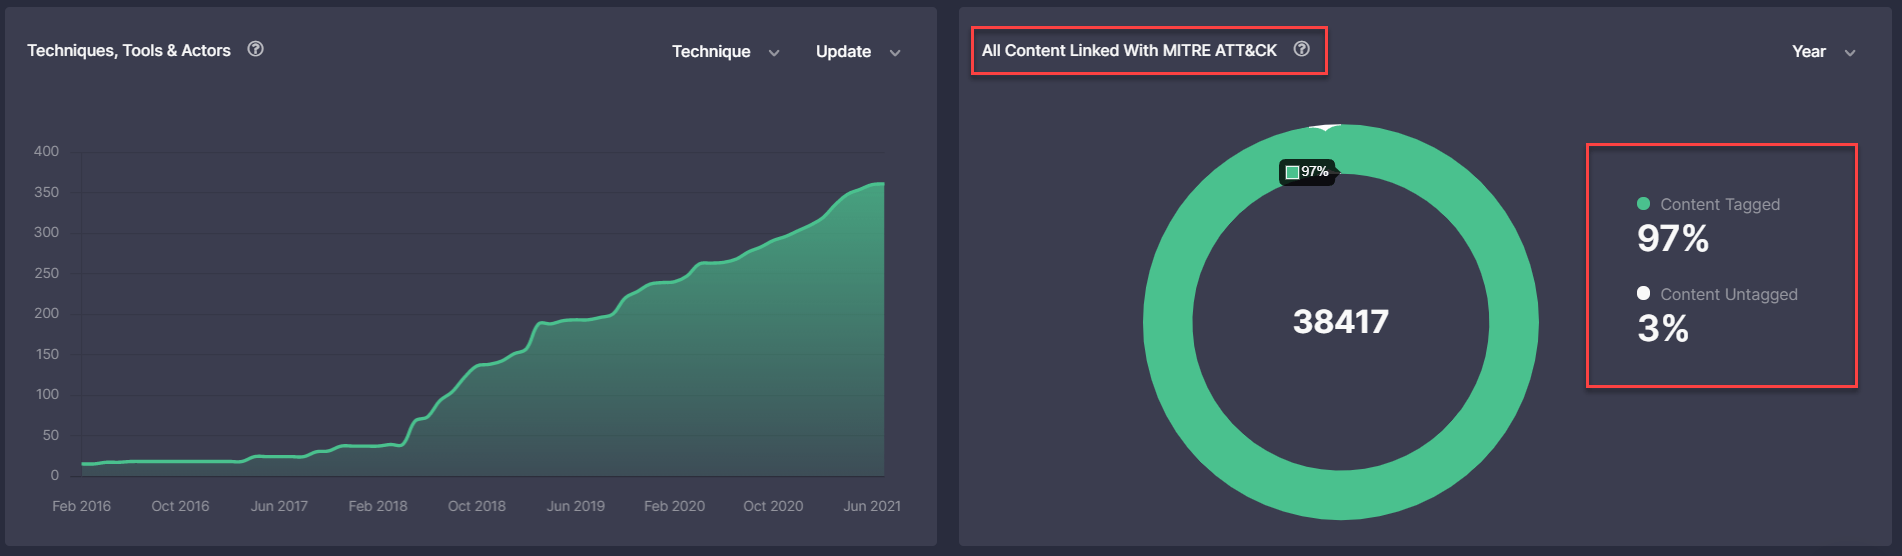Click the green swatch in the 97% tooltip
Viewport: 1902px width, 556px height.
(x=1292, y=172)
